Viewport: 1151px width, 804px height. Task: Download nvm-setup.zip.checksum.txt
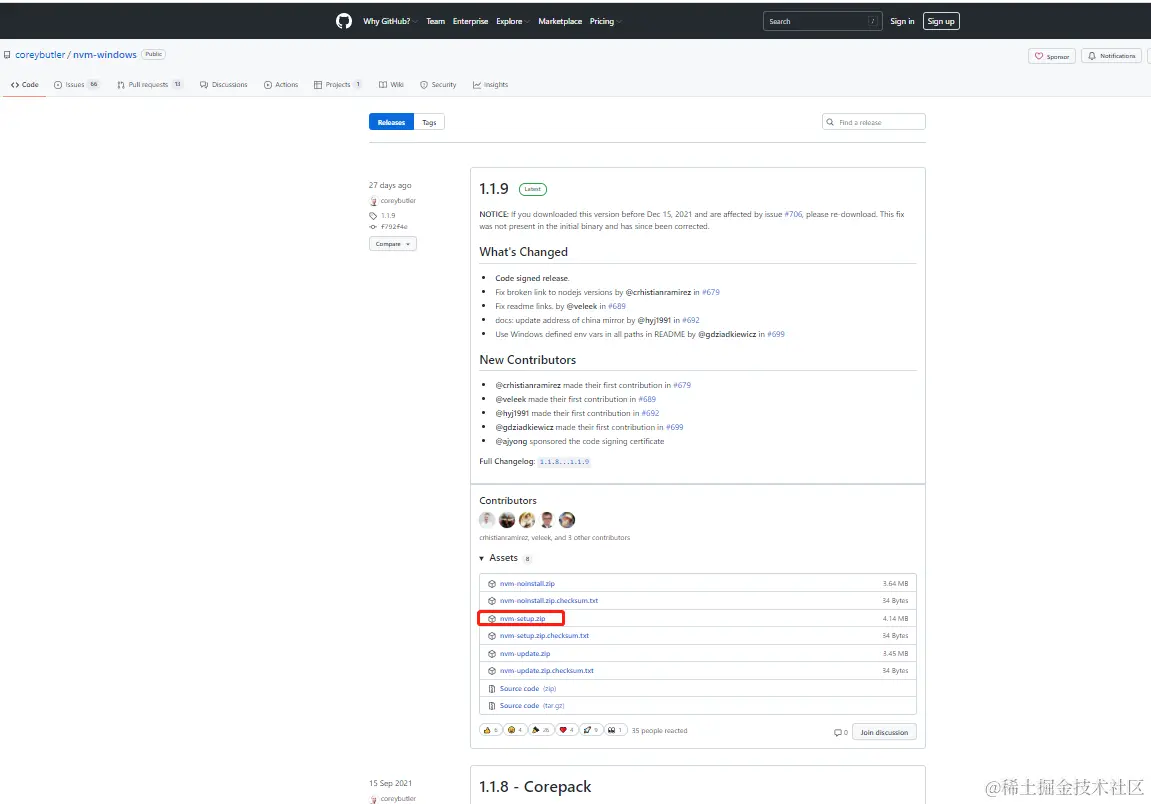[x=544, y=636]
